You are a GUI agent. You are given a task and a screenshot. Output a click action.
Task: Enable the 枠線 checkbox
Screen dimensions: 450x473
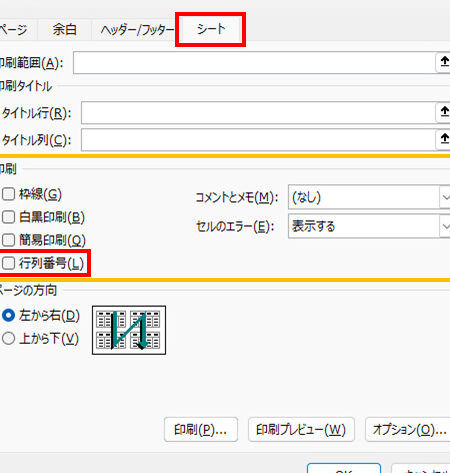8,194
